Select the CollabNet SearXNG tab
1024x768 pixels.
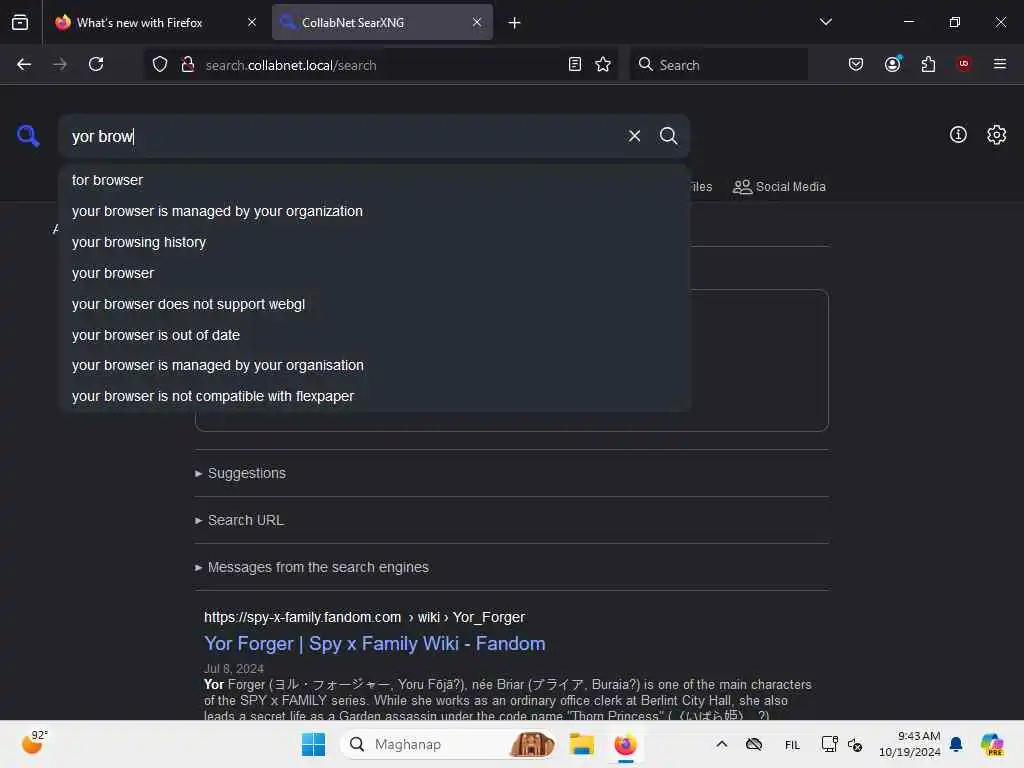[382, 22]
